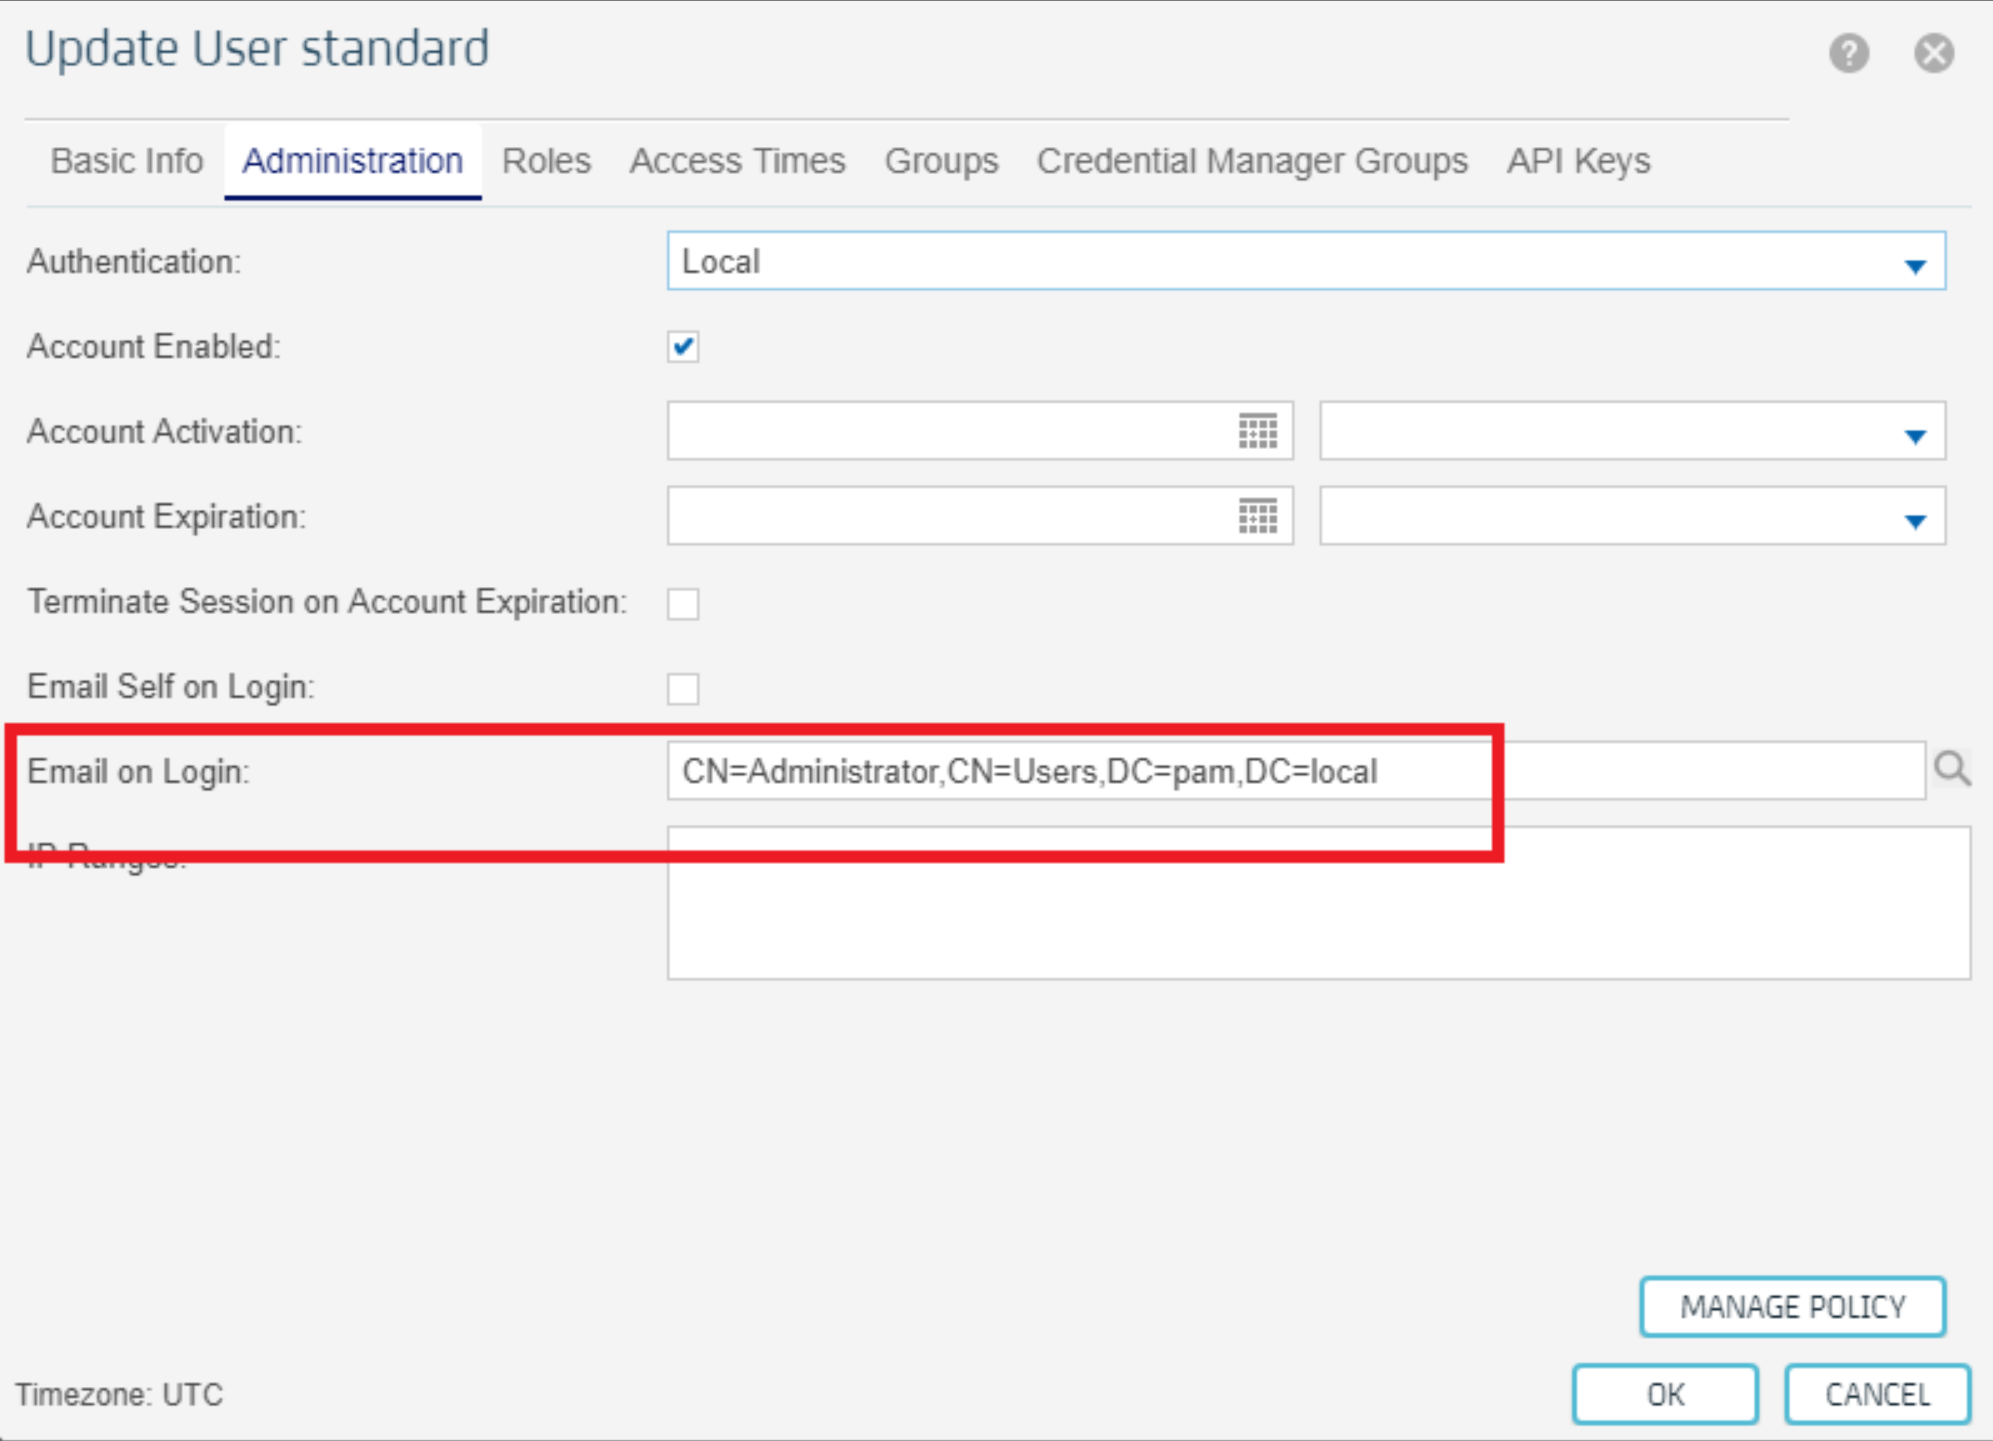Uncheck the Account Enabled checkbox
Screen dimensions: 1993x1441
pyautogui.click(x=683, y=347)
